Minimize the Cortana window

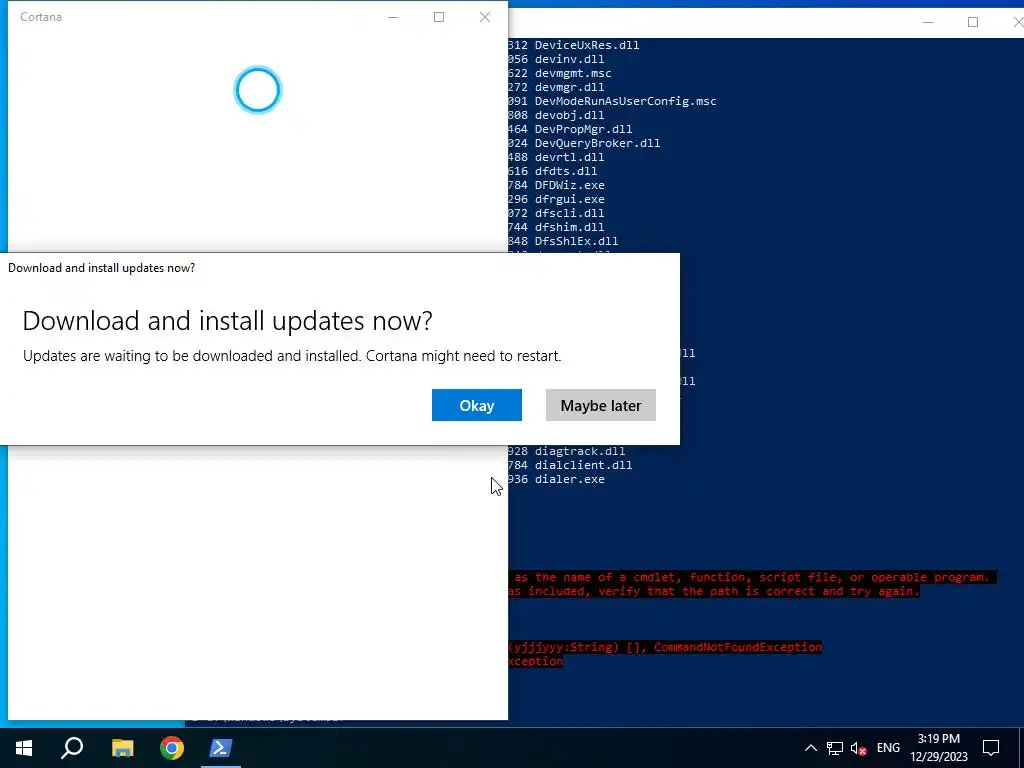pyautogui.click(x=393, y=17)
